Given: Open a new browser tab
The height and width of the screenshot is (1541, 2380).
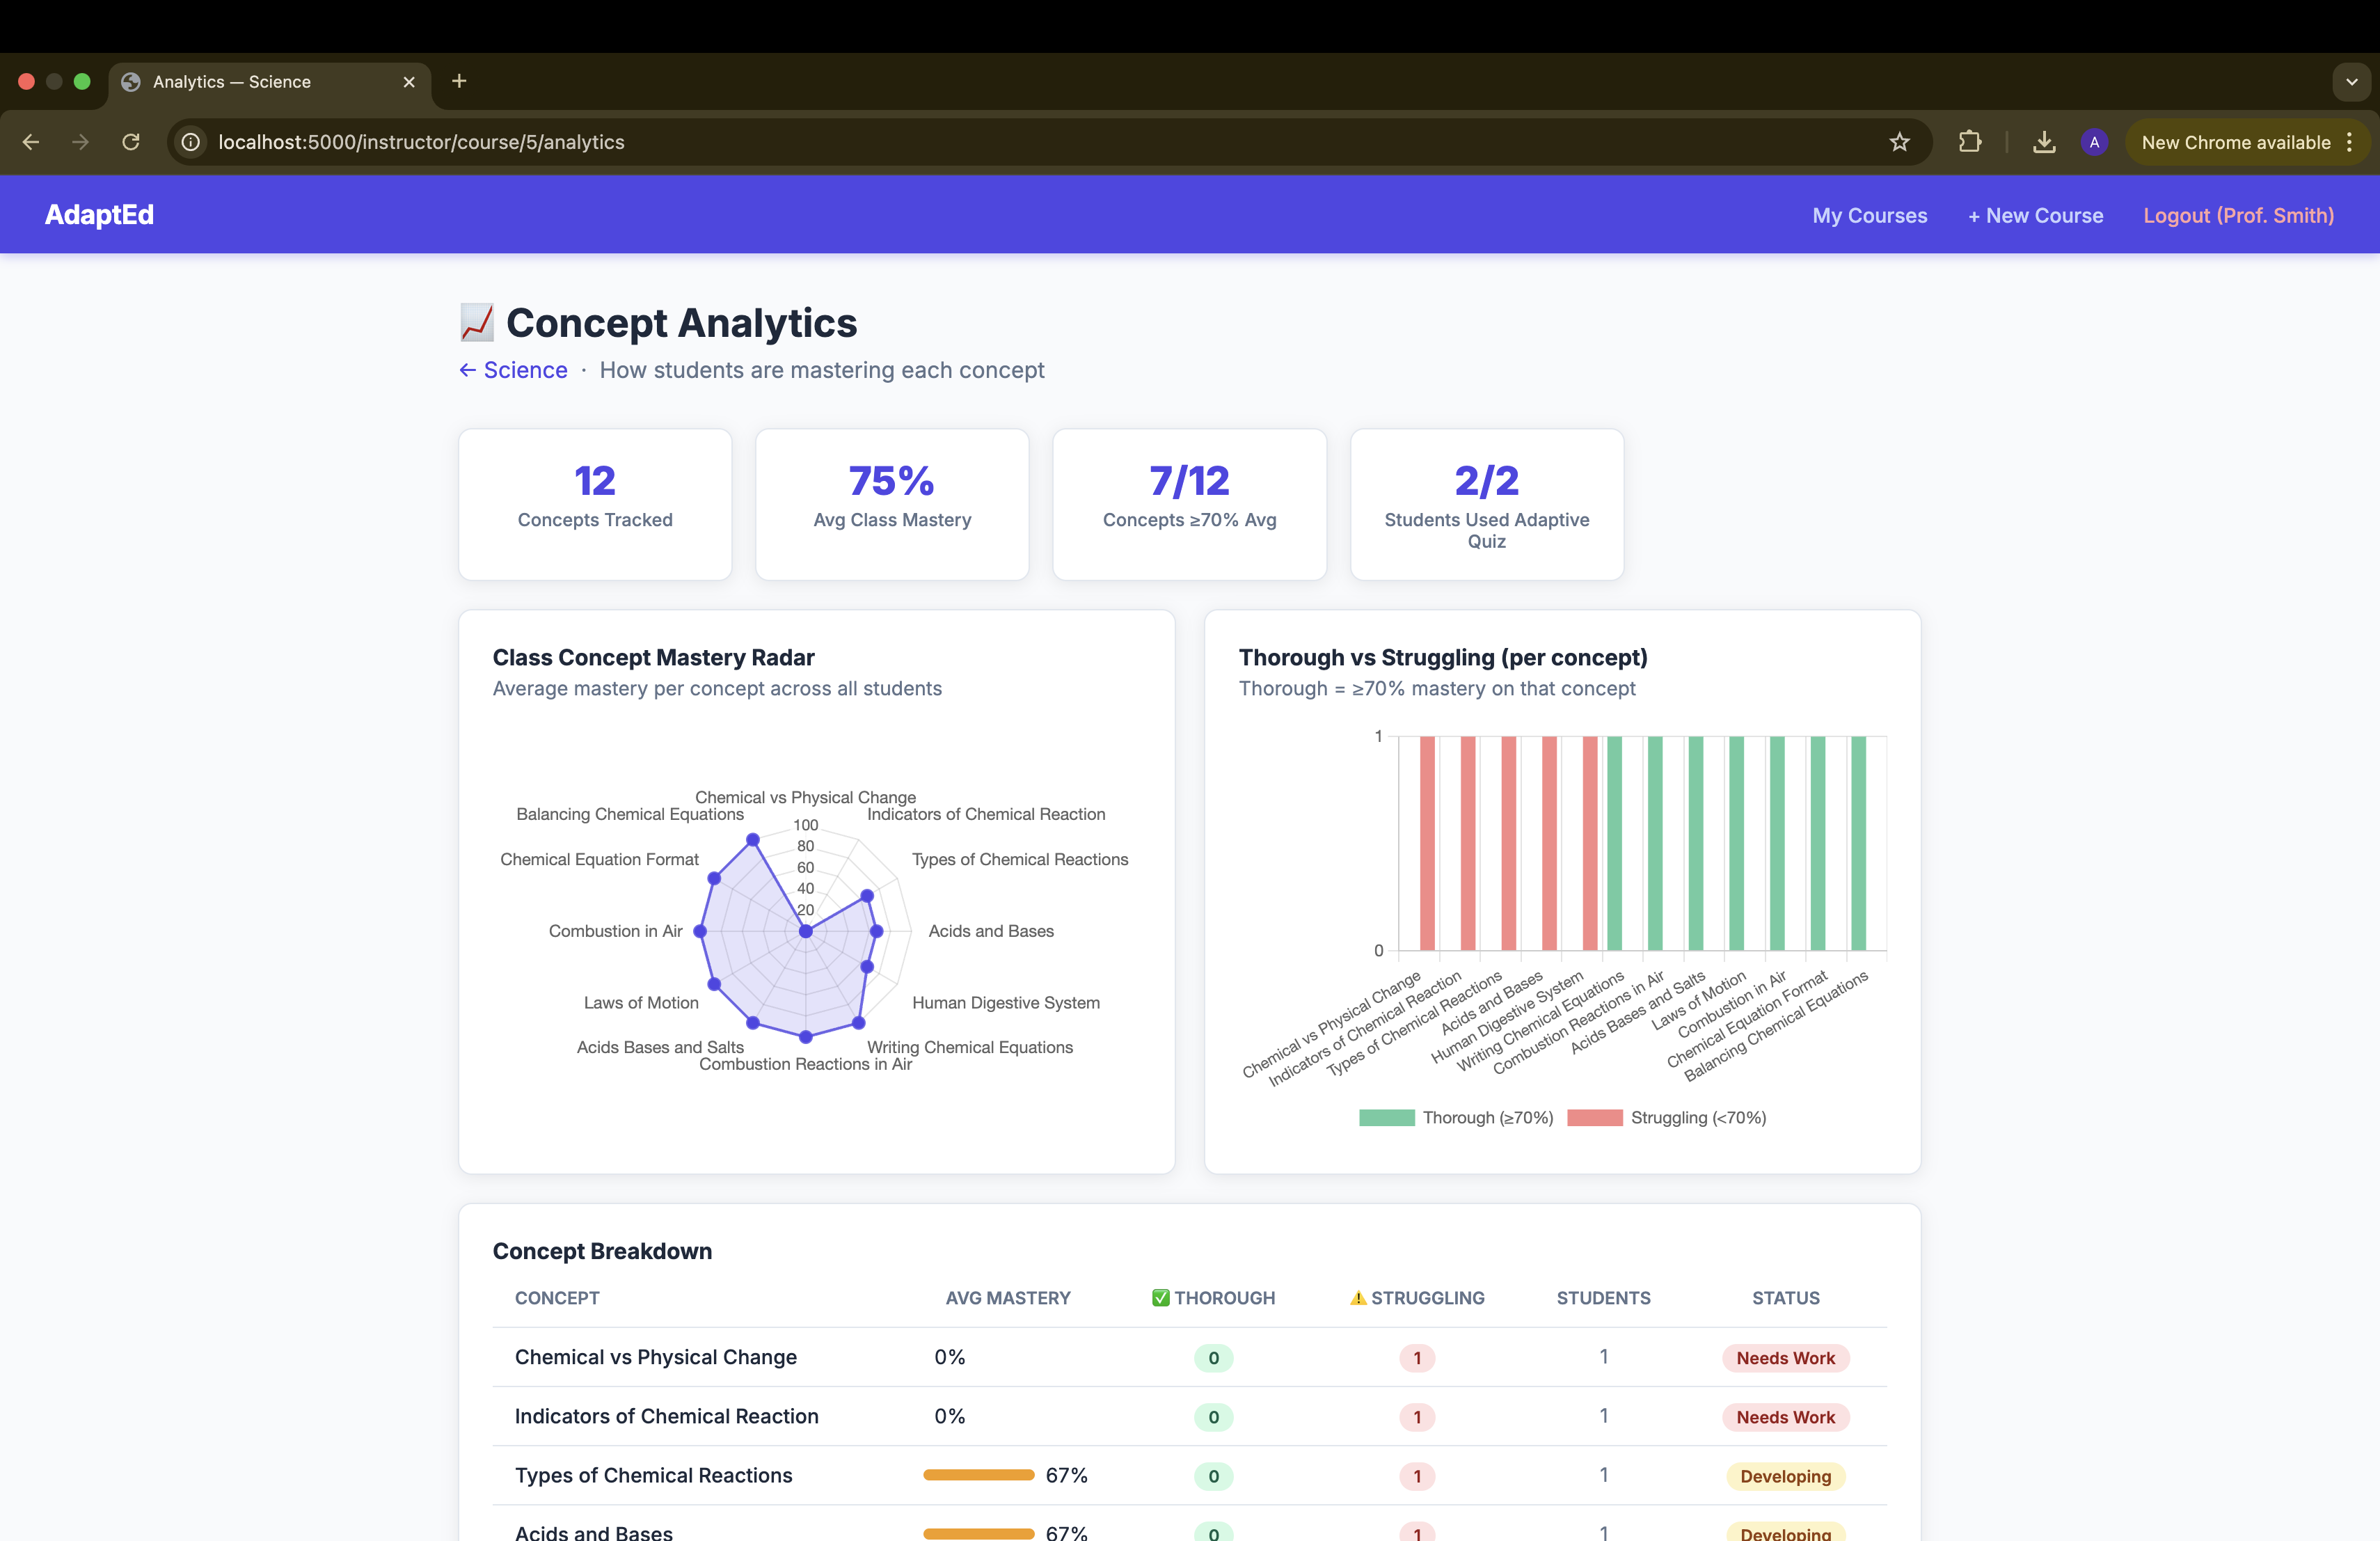Looking at the screenshot, I should click(x=459, y=81).
